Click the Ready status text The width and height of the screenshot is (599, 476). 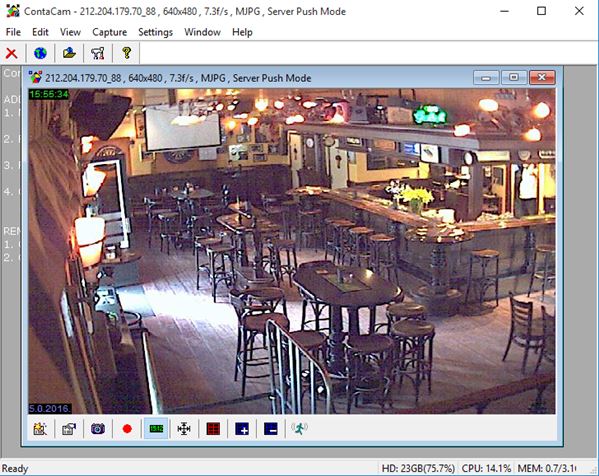15,469
